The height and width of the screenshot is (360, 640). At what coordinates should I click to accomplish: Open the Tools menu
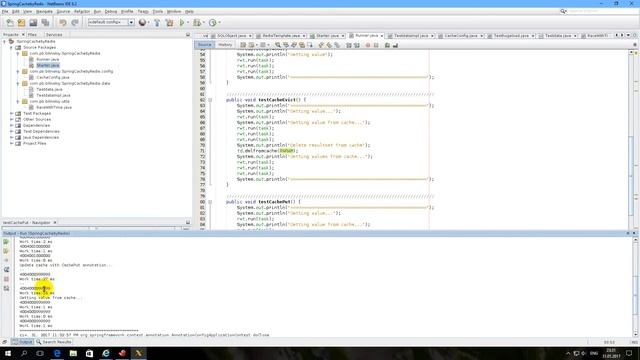[x=158, y=11]
